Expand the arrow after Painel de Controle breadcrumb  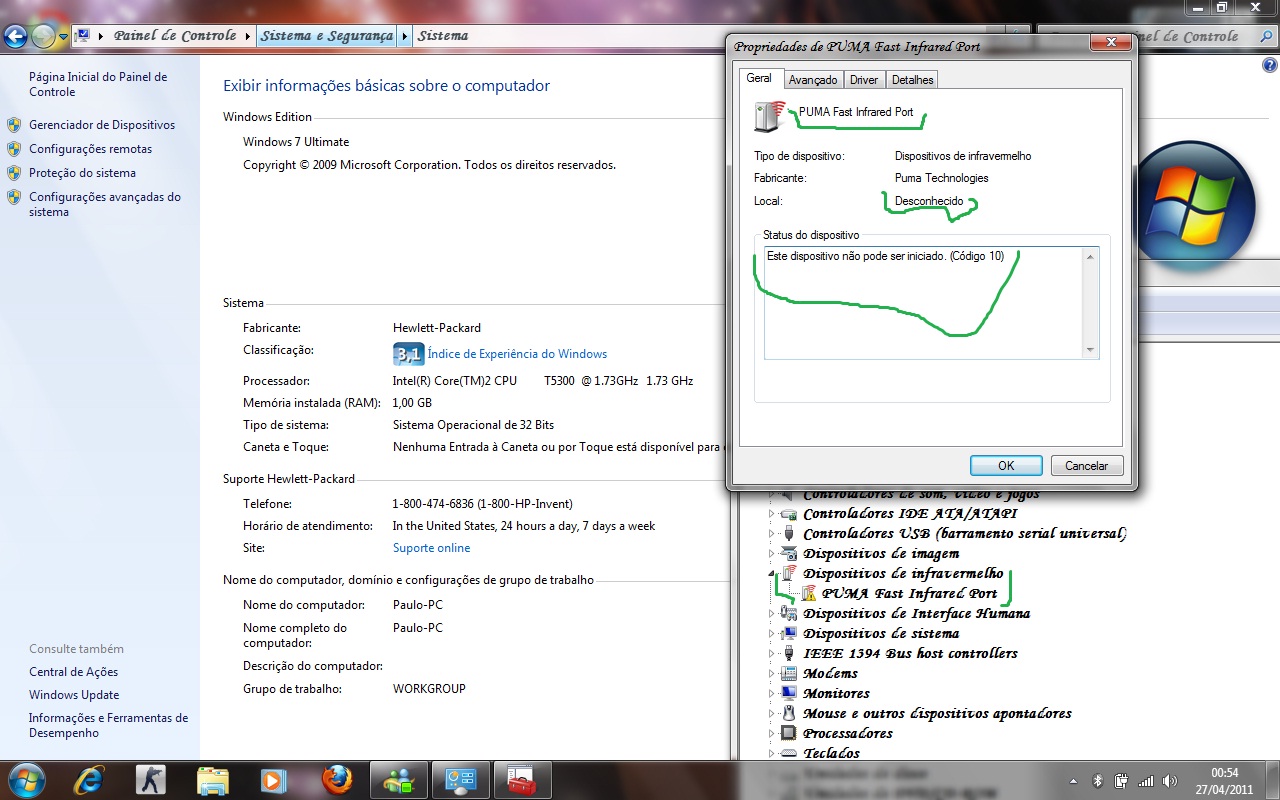click(x=247, y=36)
